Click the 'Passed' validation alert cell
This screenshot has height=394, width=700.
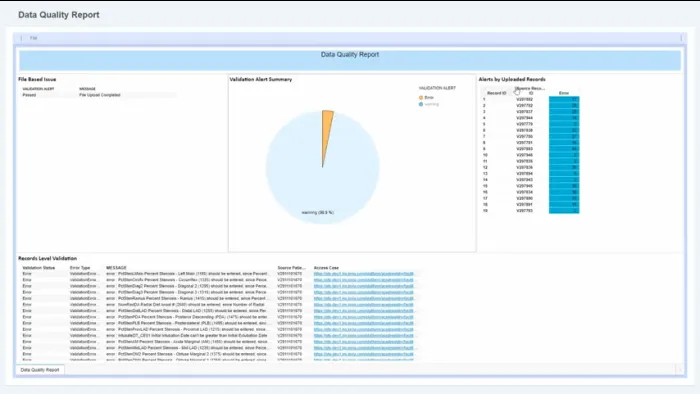click(29, 95)
